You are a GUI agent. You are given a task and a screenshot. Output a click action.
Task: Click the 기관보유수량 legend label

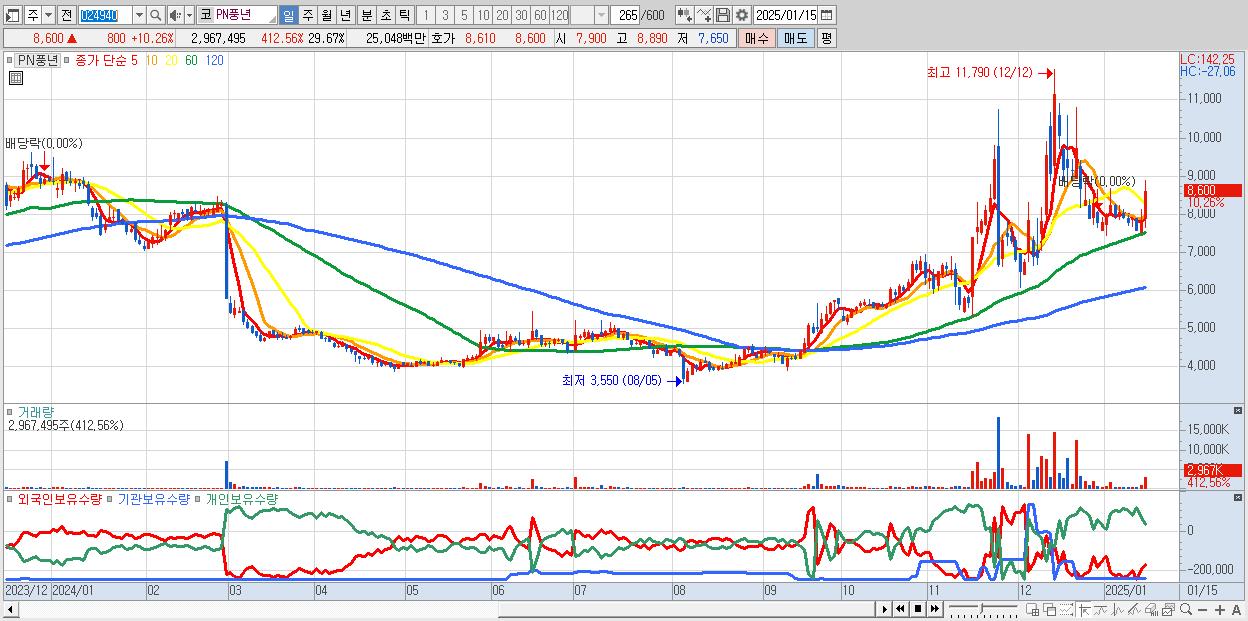coord(153,498)
